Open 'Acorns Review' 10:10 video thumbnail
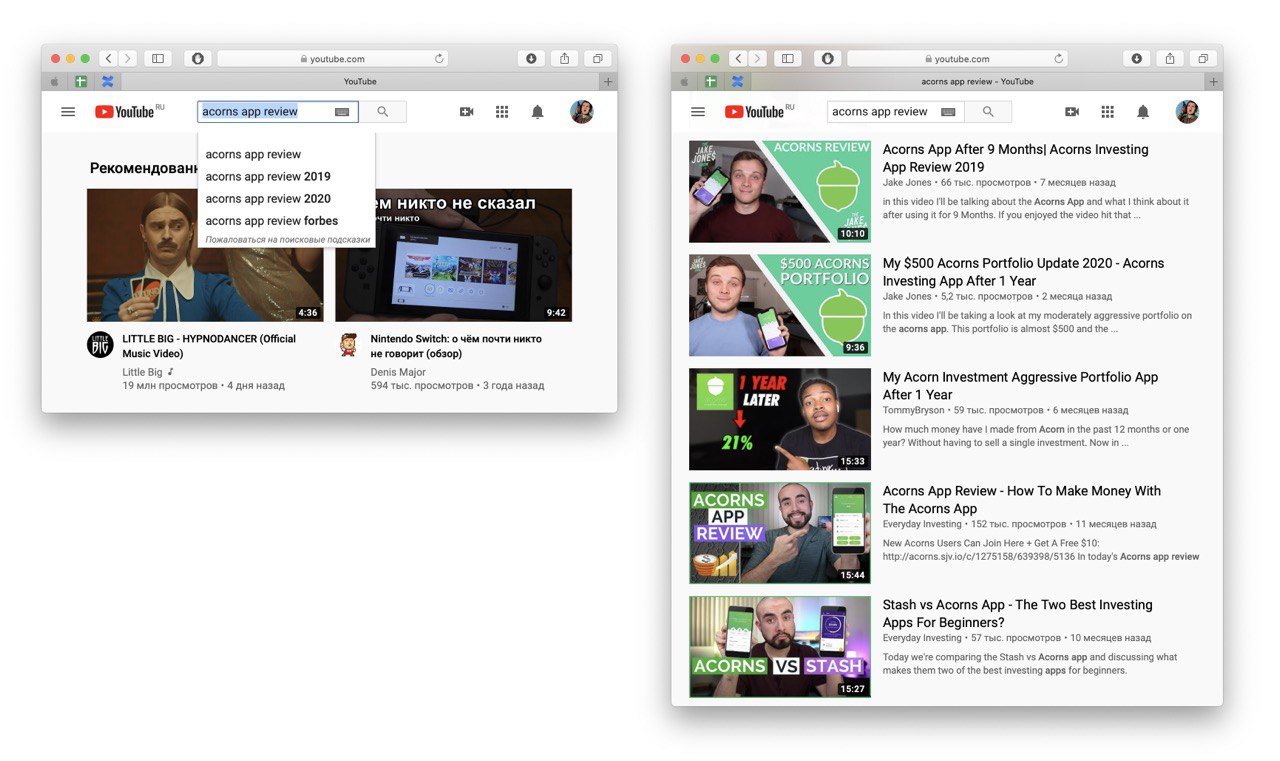The height and width of the screenshot is (761, 1280). (x=780, y=191)
